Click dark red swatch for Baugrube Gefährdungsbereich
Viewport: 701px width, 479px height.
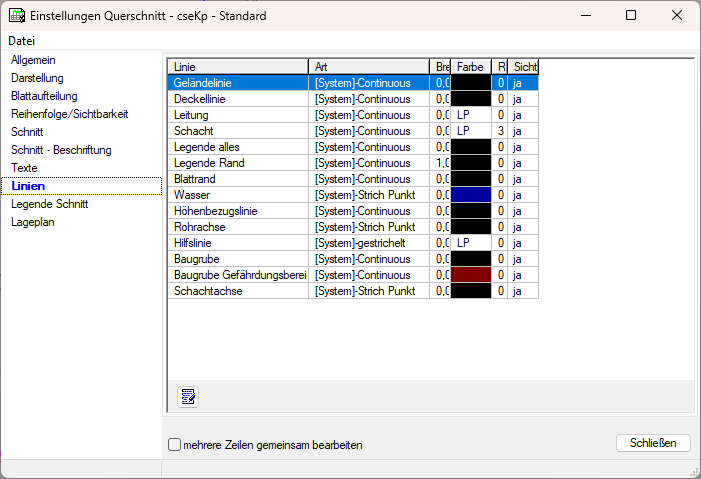pos(471,275)
